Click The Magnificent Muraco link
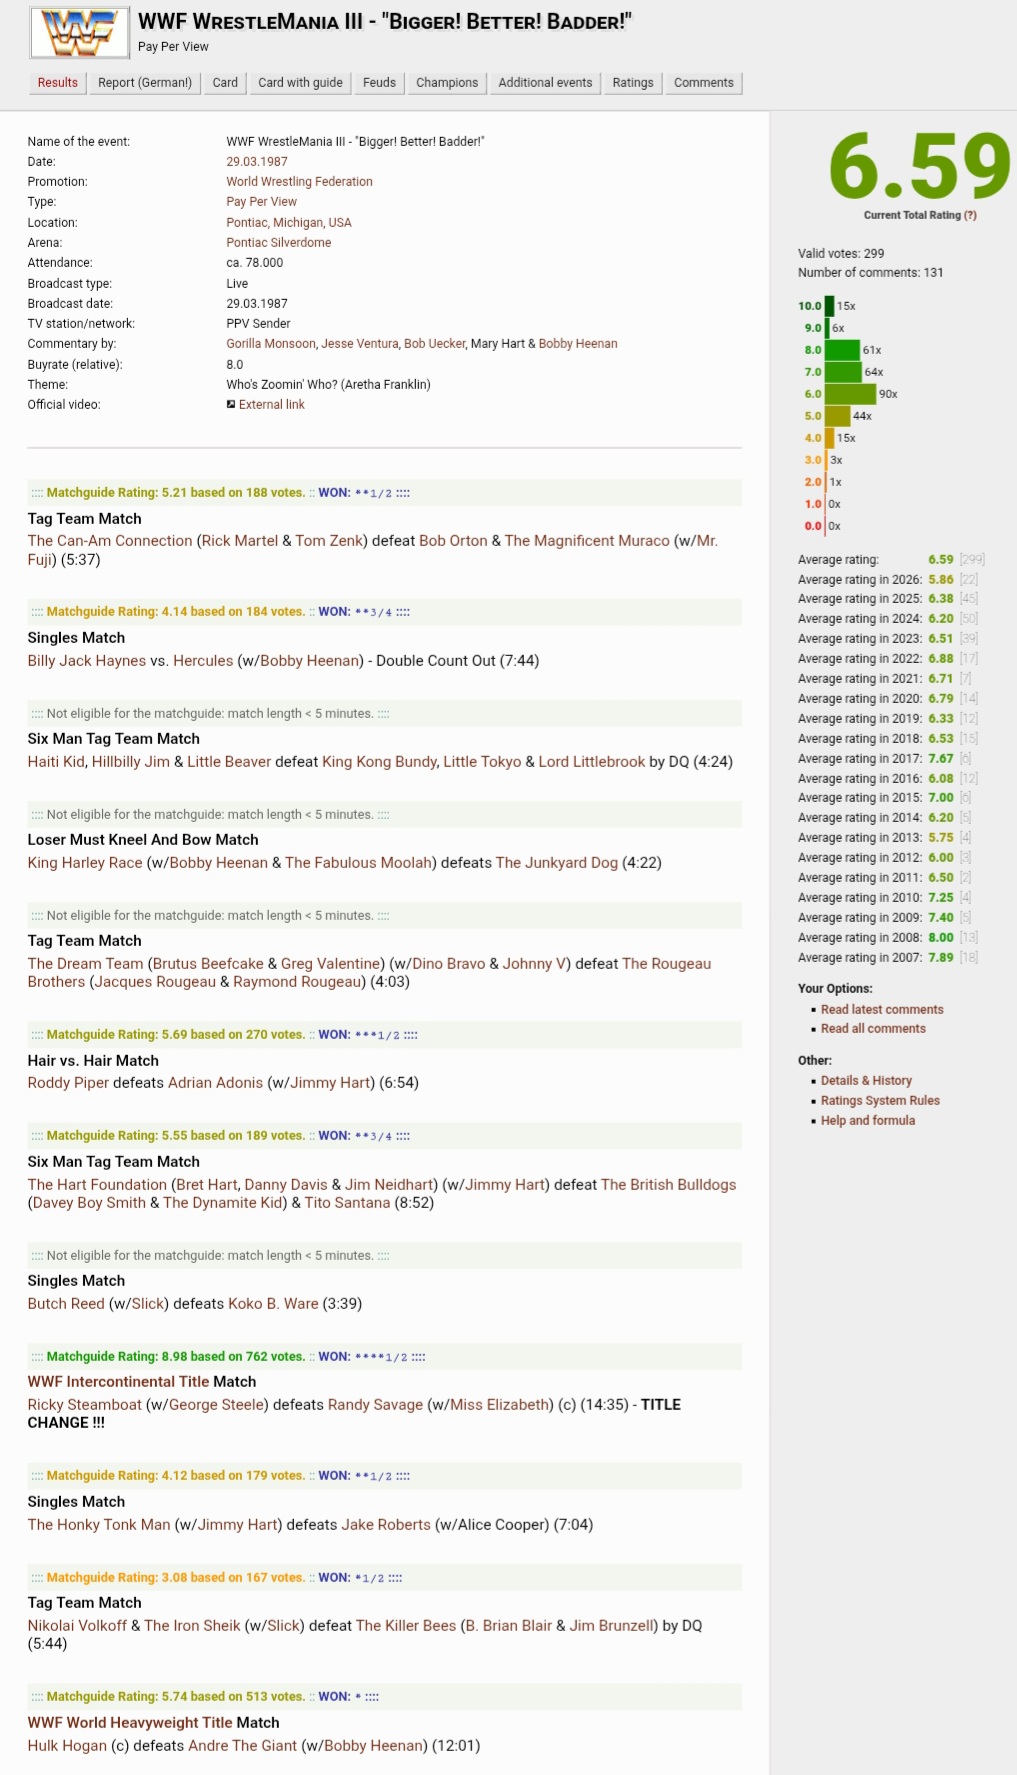This screenshot has width=1017, height=1775. [x=587, y=541]
